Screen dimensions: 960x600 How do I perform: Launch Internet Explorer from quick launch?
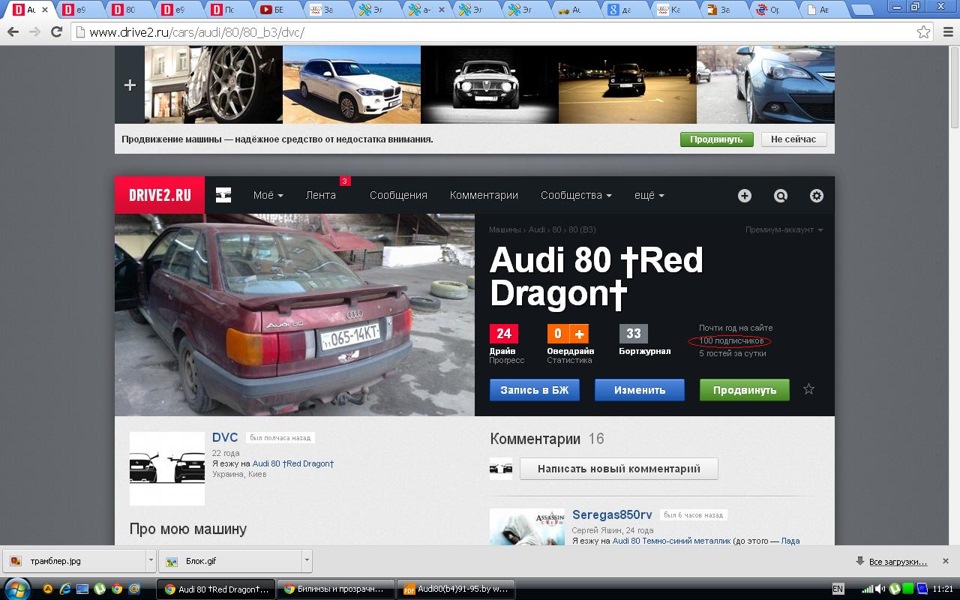(x=65, y=589)
